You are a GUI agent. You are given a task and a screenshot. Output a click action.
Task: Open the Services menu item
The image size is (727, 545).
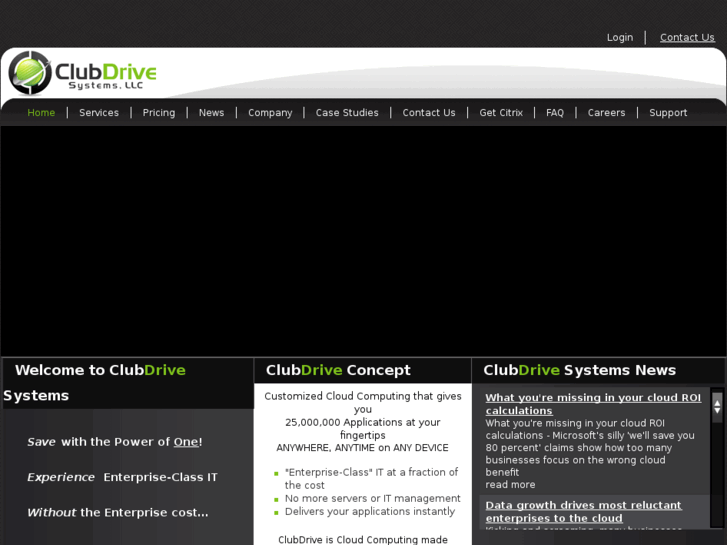click(99, 113)
